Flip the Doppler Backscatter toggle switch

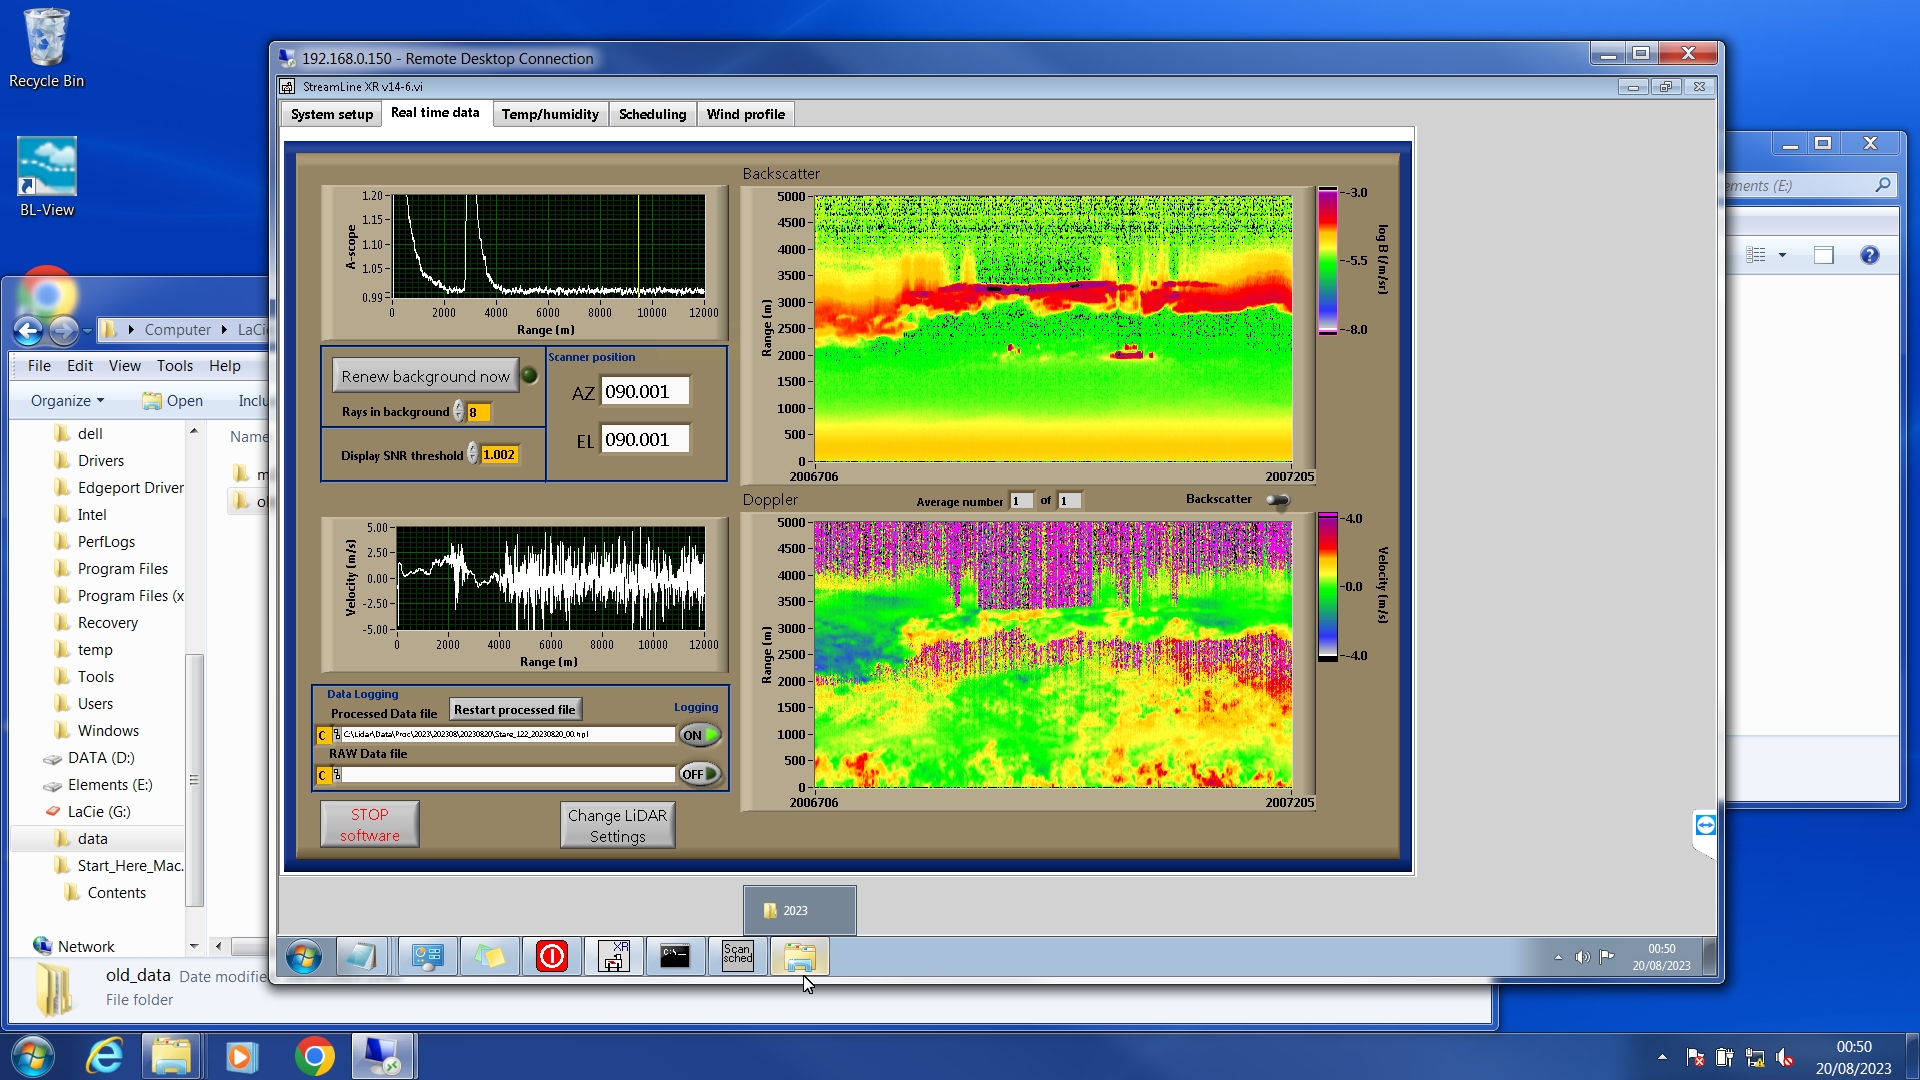(1277, 500)
